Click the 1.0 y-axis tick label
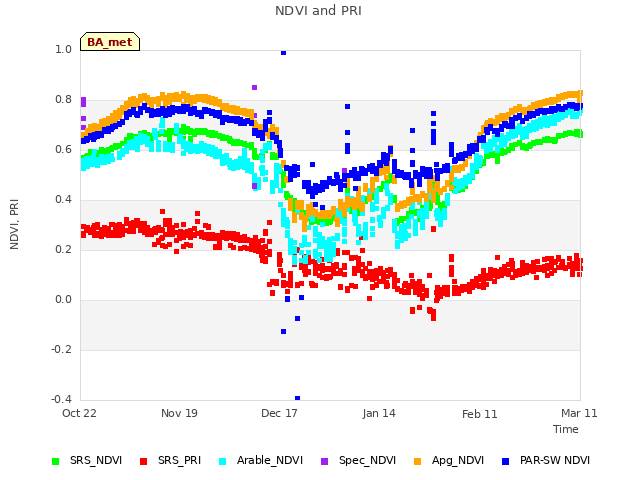This screenshot has height=480, width=640. 63,49
